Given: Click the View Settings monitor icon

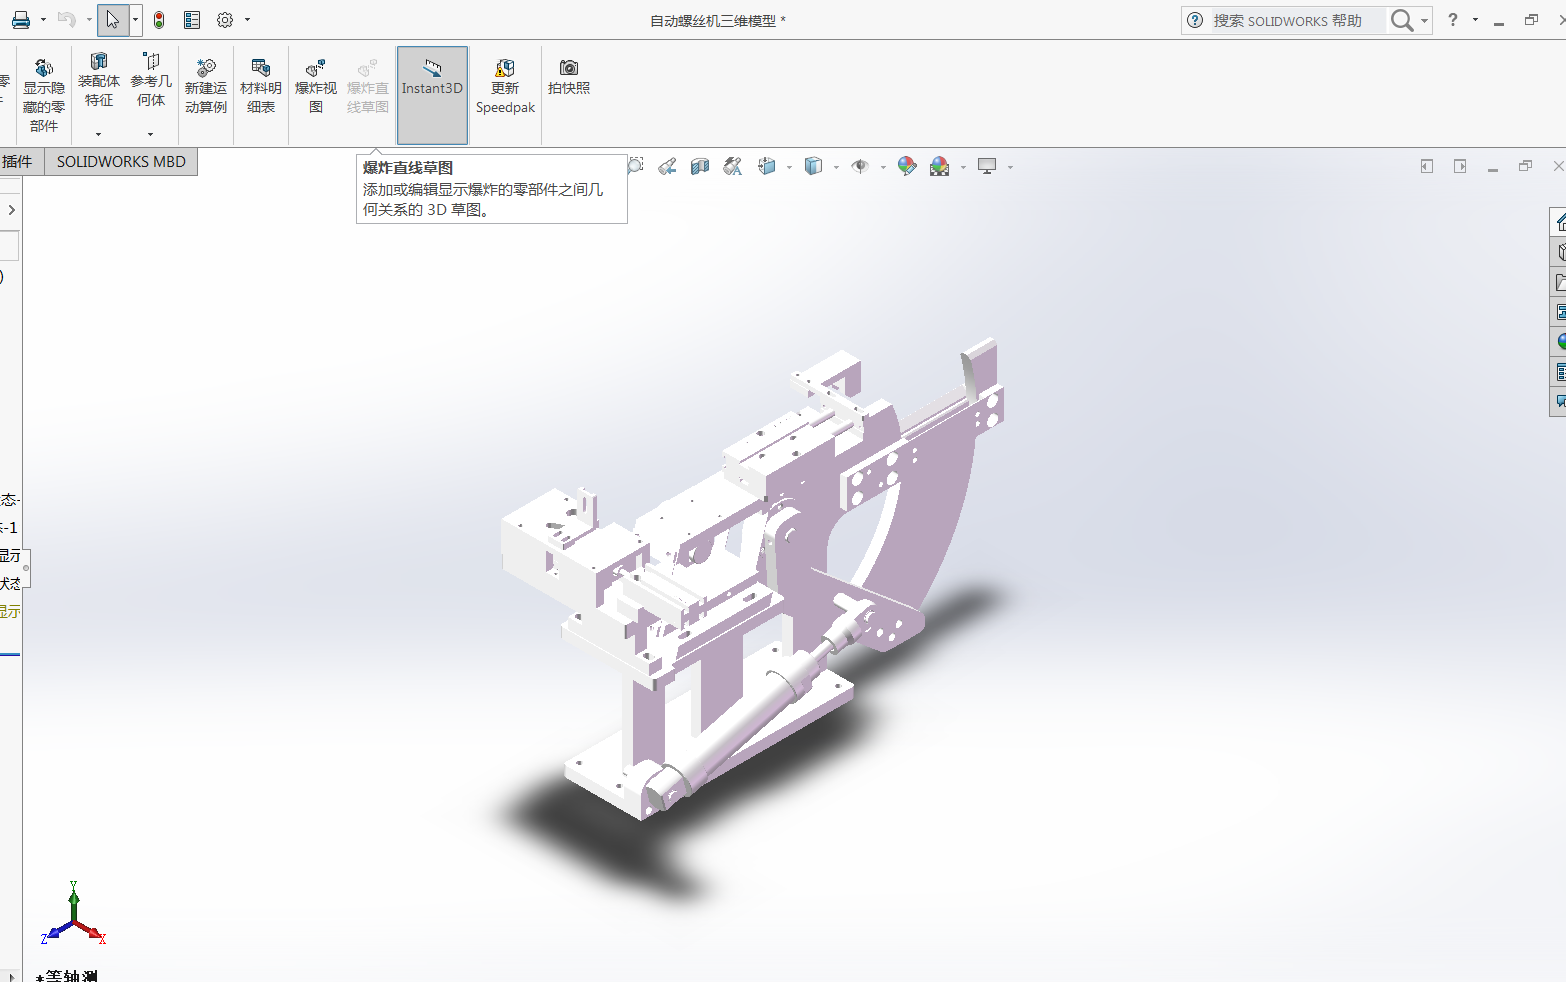Looking at the screenshot, I should tap(987, 166).
